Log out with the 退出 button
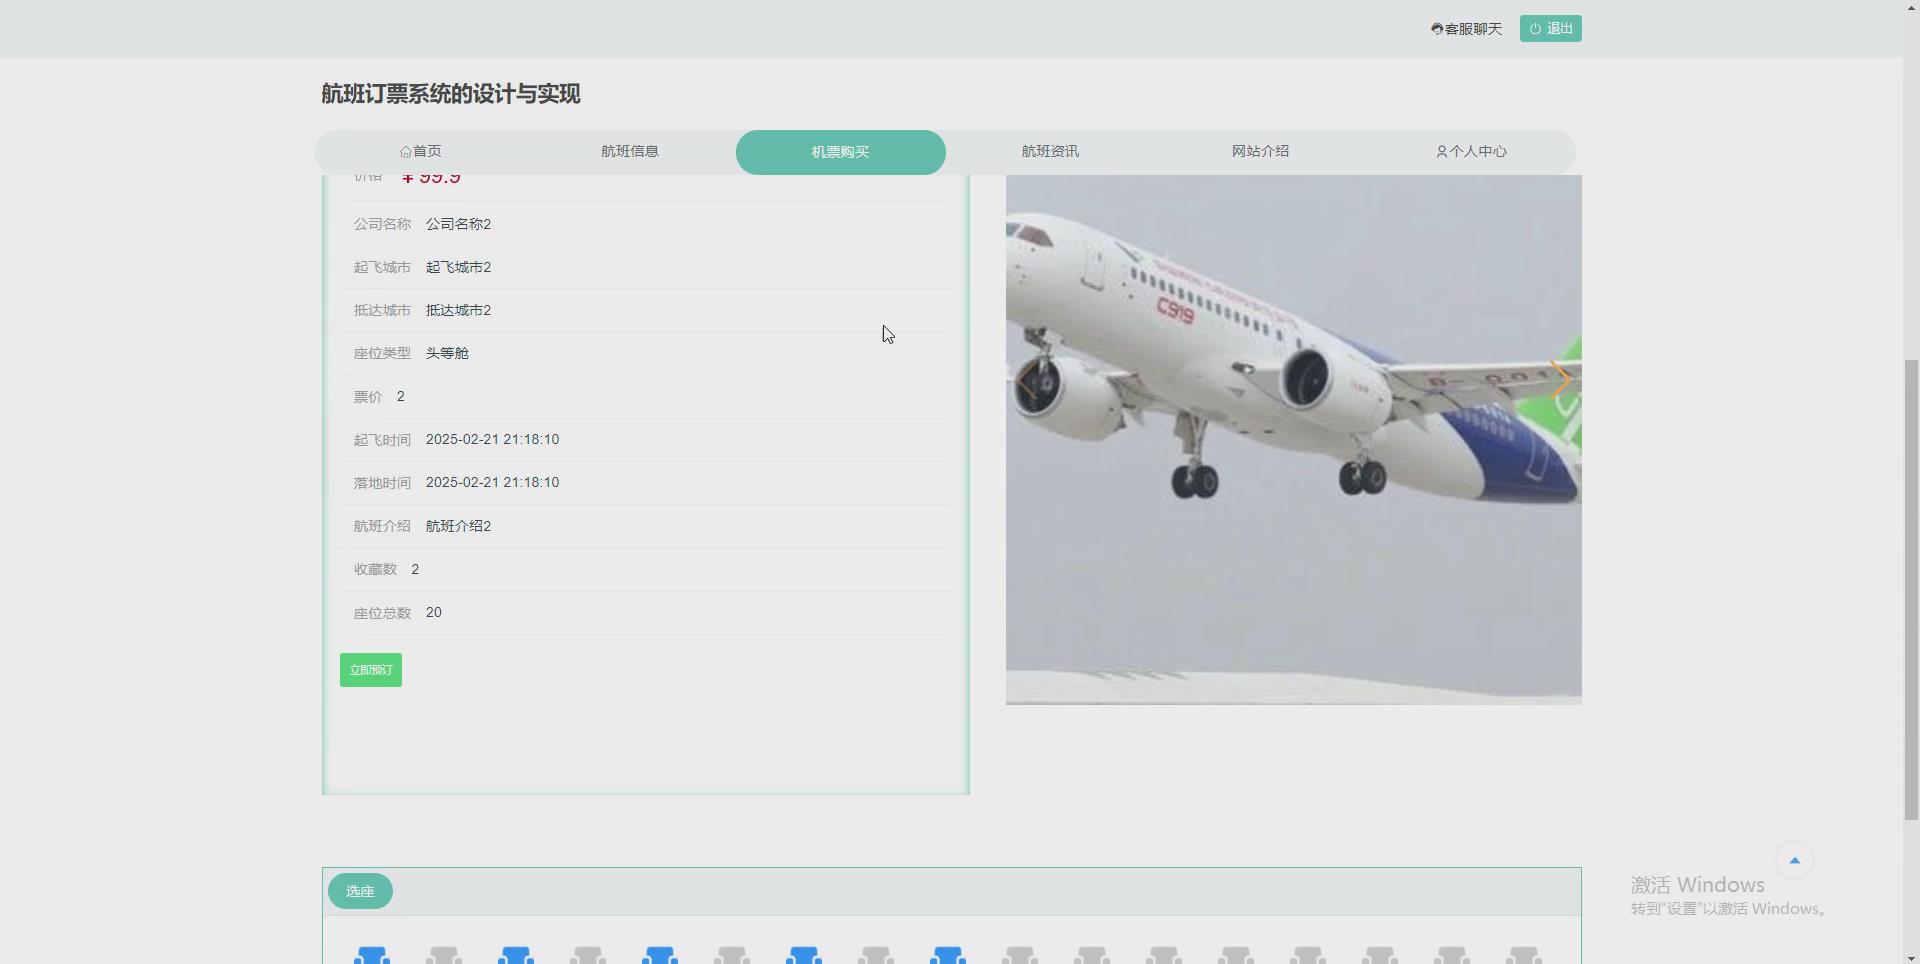Screen dimensions: 1920x964 (x=1550, y=29)
